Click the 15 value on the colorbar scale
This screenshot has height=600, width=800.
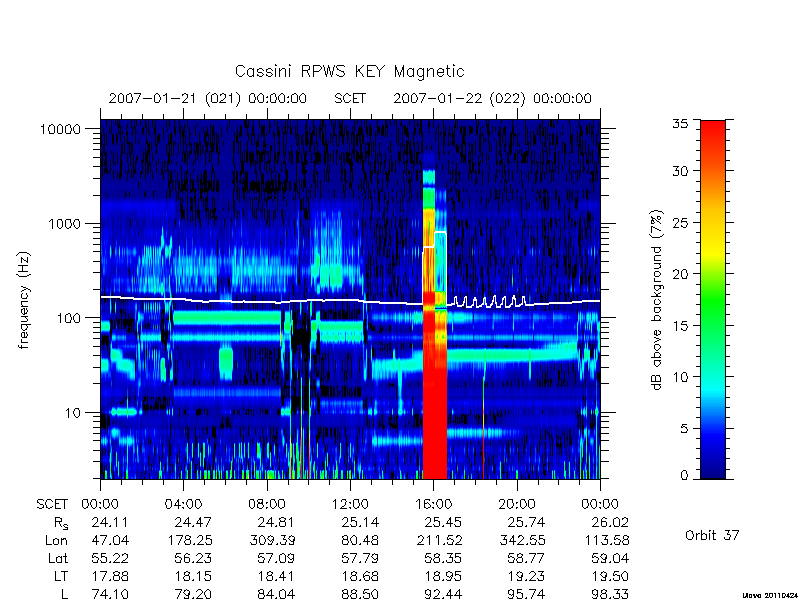(680, 326)
